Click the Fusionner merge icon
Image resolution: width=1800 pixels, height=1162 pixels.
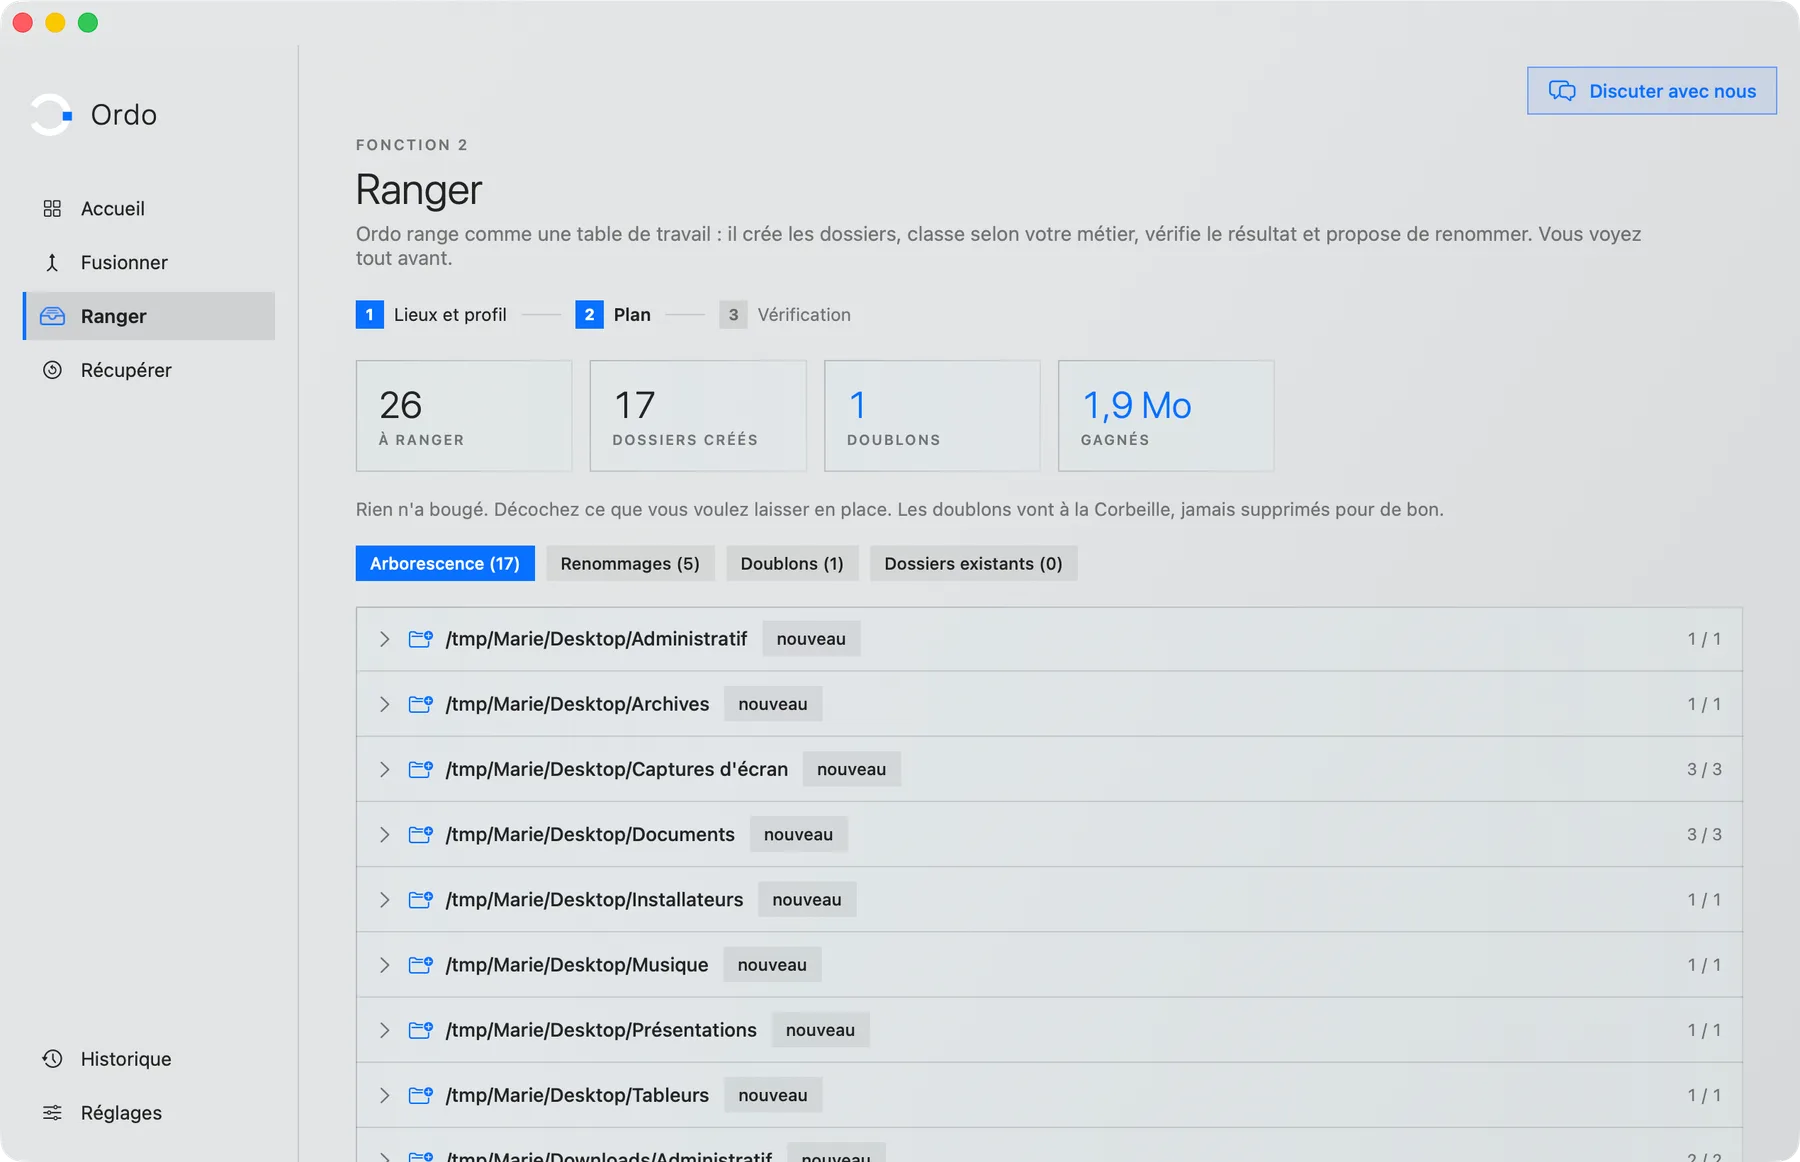click(52, 262)
